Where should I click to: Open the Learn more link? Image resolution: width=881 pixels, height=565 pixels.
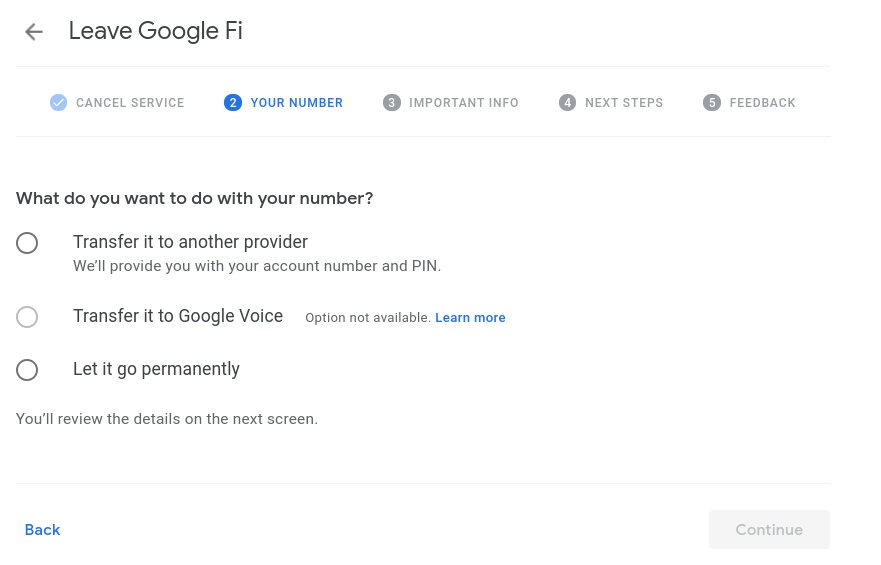(x=470, y=318)
